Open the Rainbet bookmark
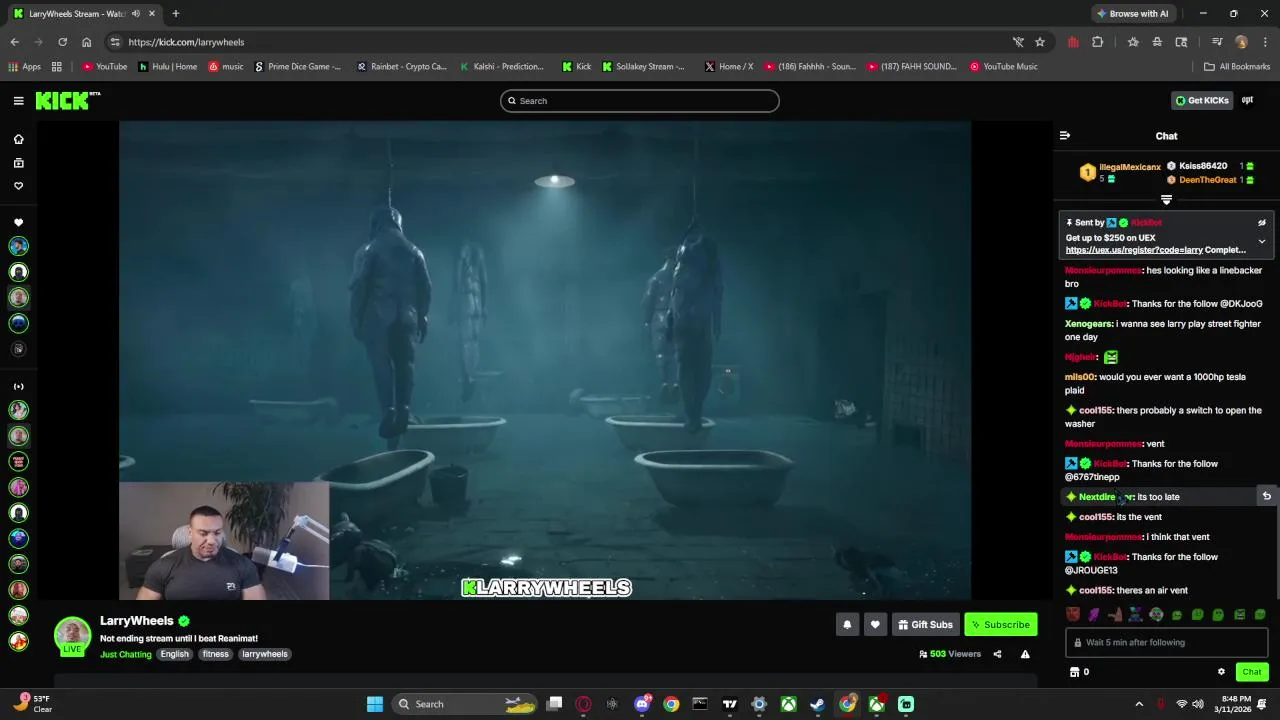 click(402, 67)
